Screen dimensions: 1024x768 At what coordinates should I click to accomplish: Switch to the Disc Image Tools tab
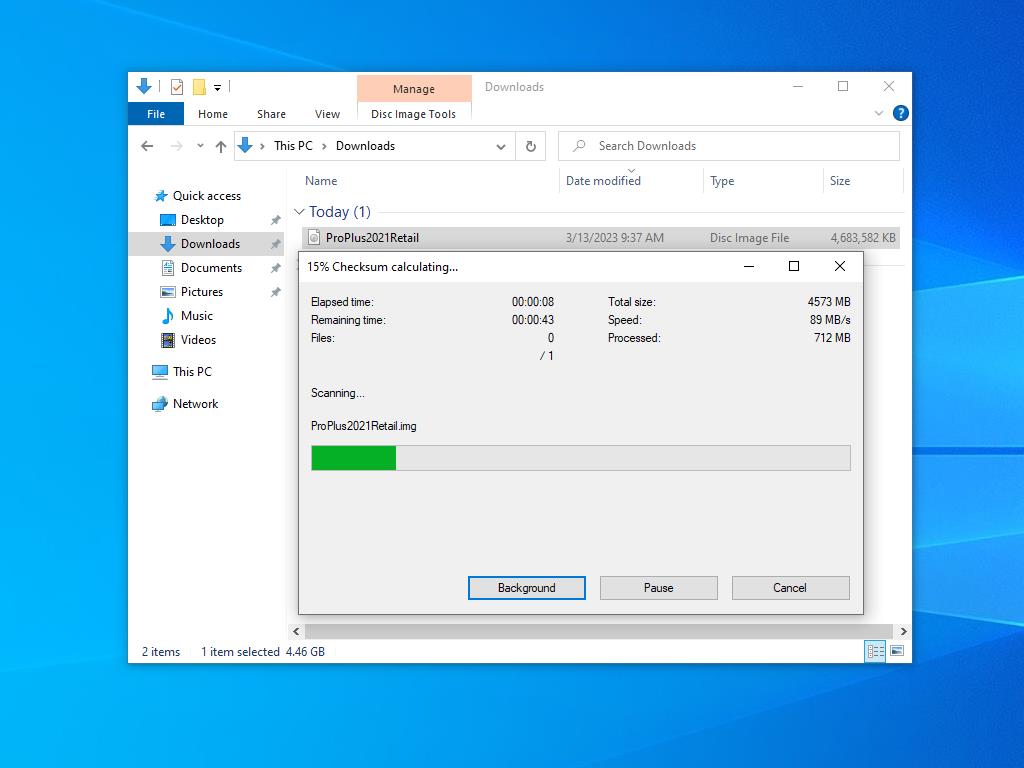(x=413, y=114)
